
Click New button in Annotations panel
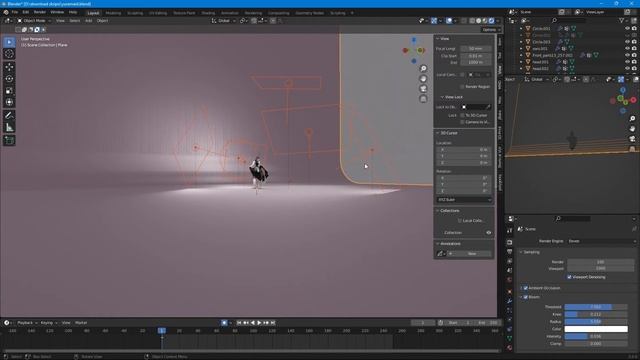(469, 253)
